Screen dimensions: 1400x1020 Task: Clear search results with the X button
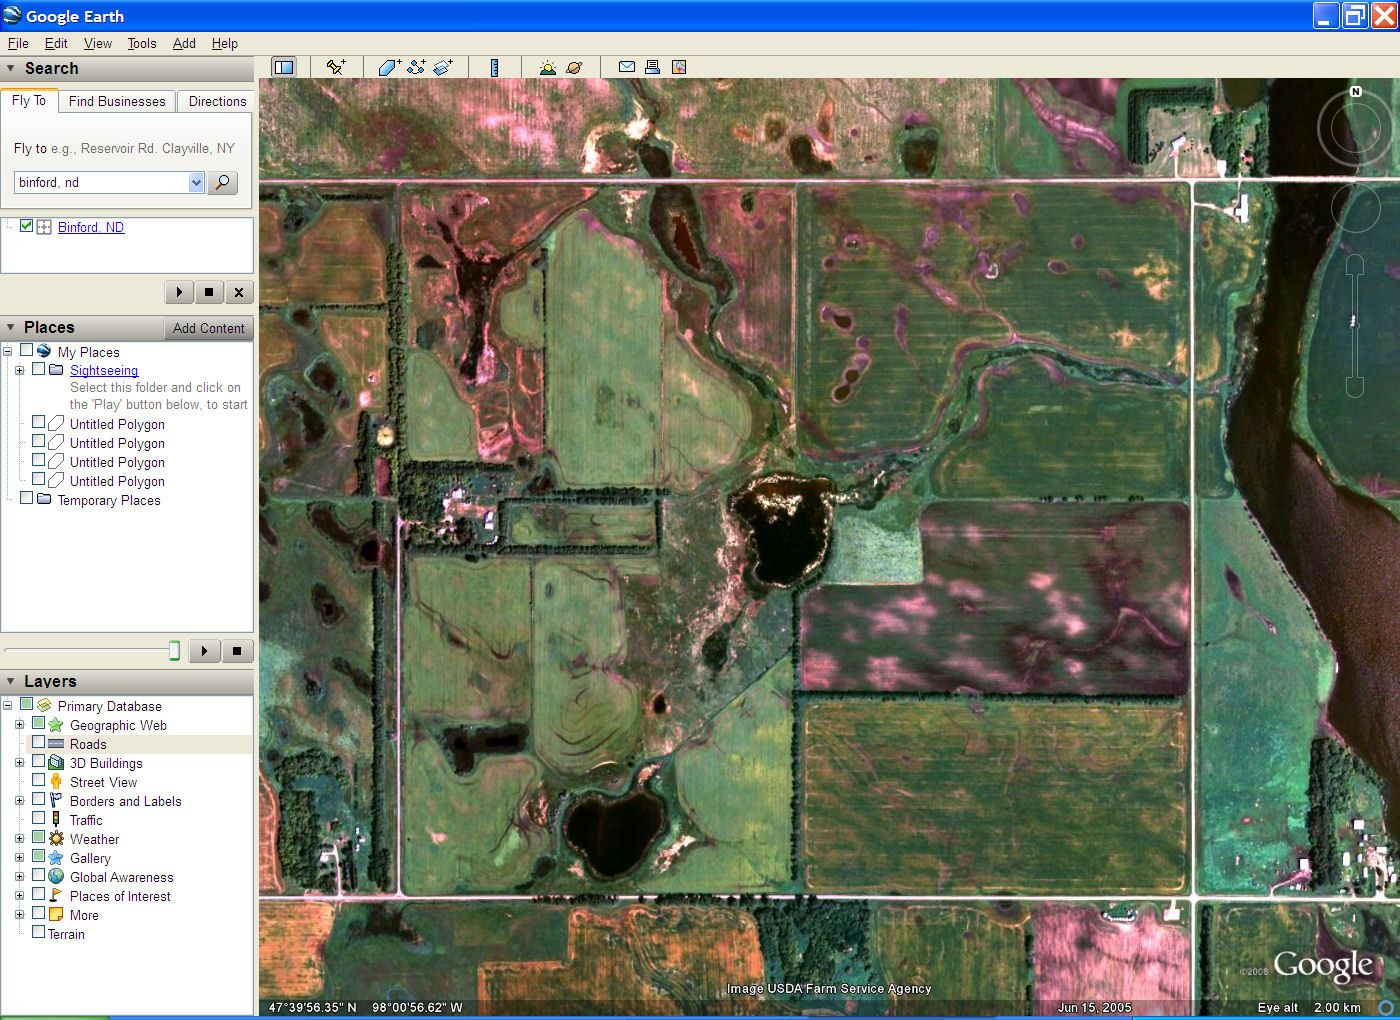point(239,292)
